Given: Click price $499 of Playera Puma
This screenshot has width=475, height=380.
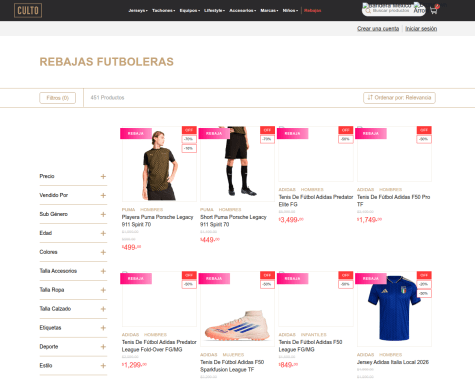Looking at the screenshot, I should click(131, 247).
